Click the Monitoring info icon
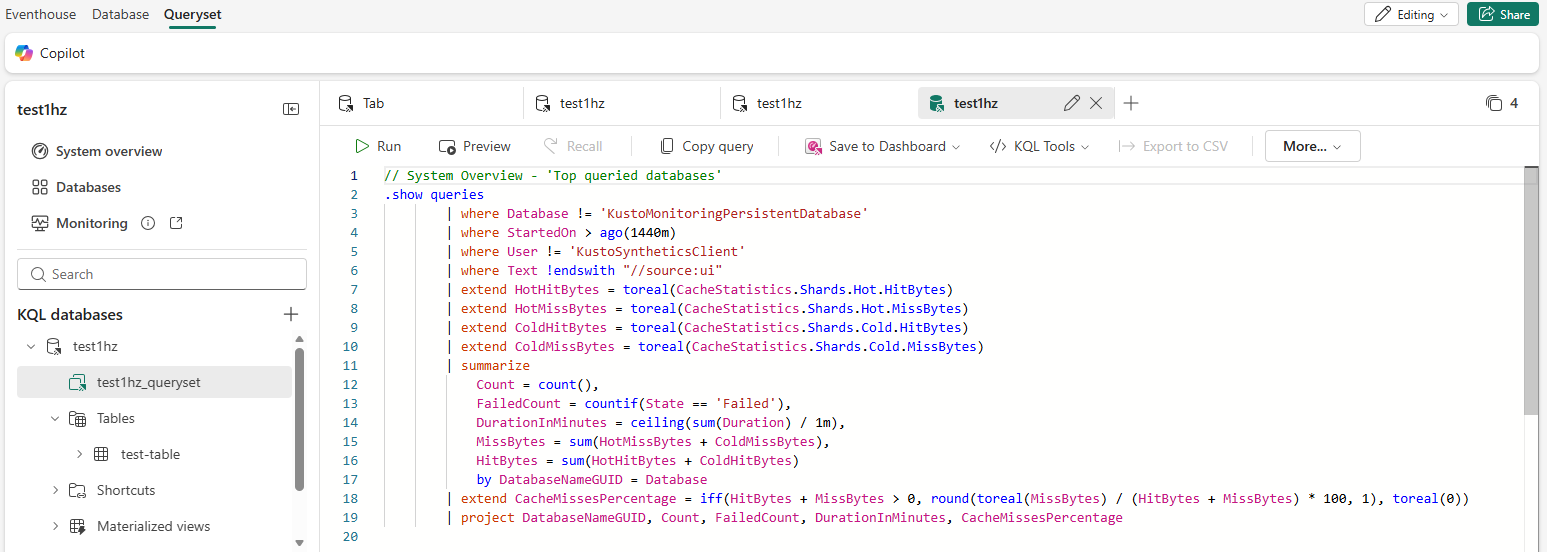 coord(148,223)
